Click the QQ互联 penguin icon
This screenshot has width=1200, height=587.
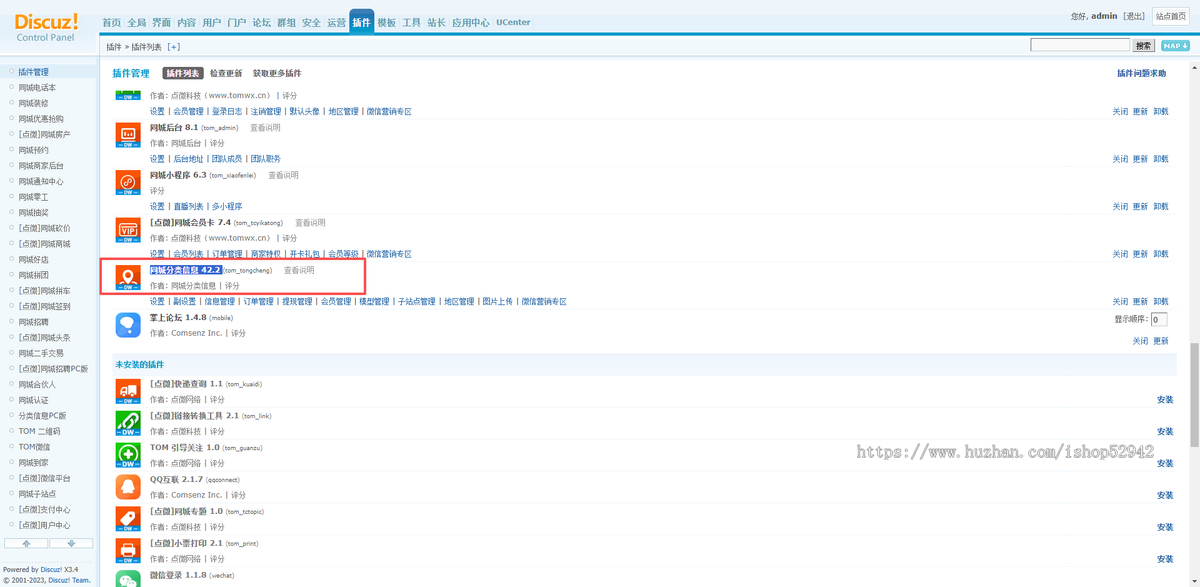click(x=128, y=487)
